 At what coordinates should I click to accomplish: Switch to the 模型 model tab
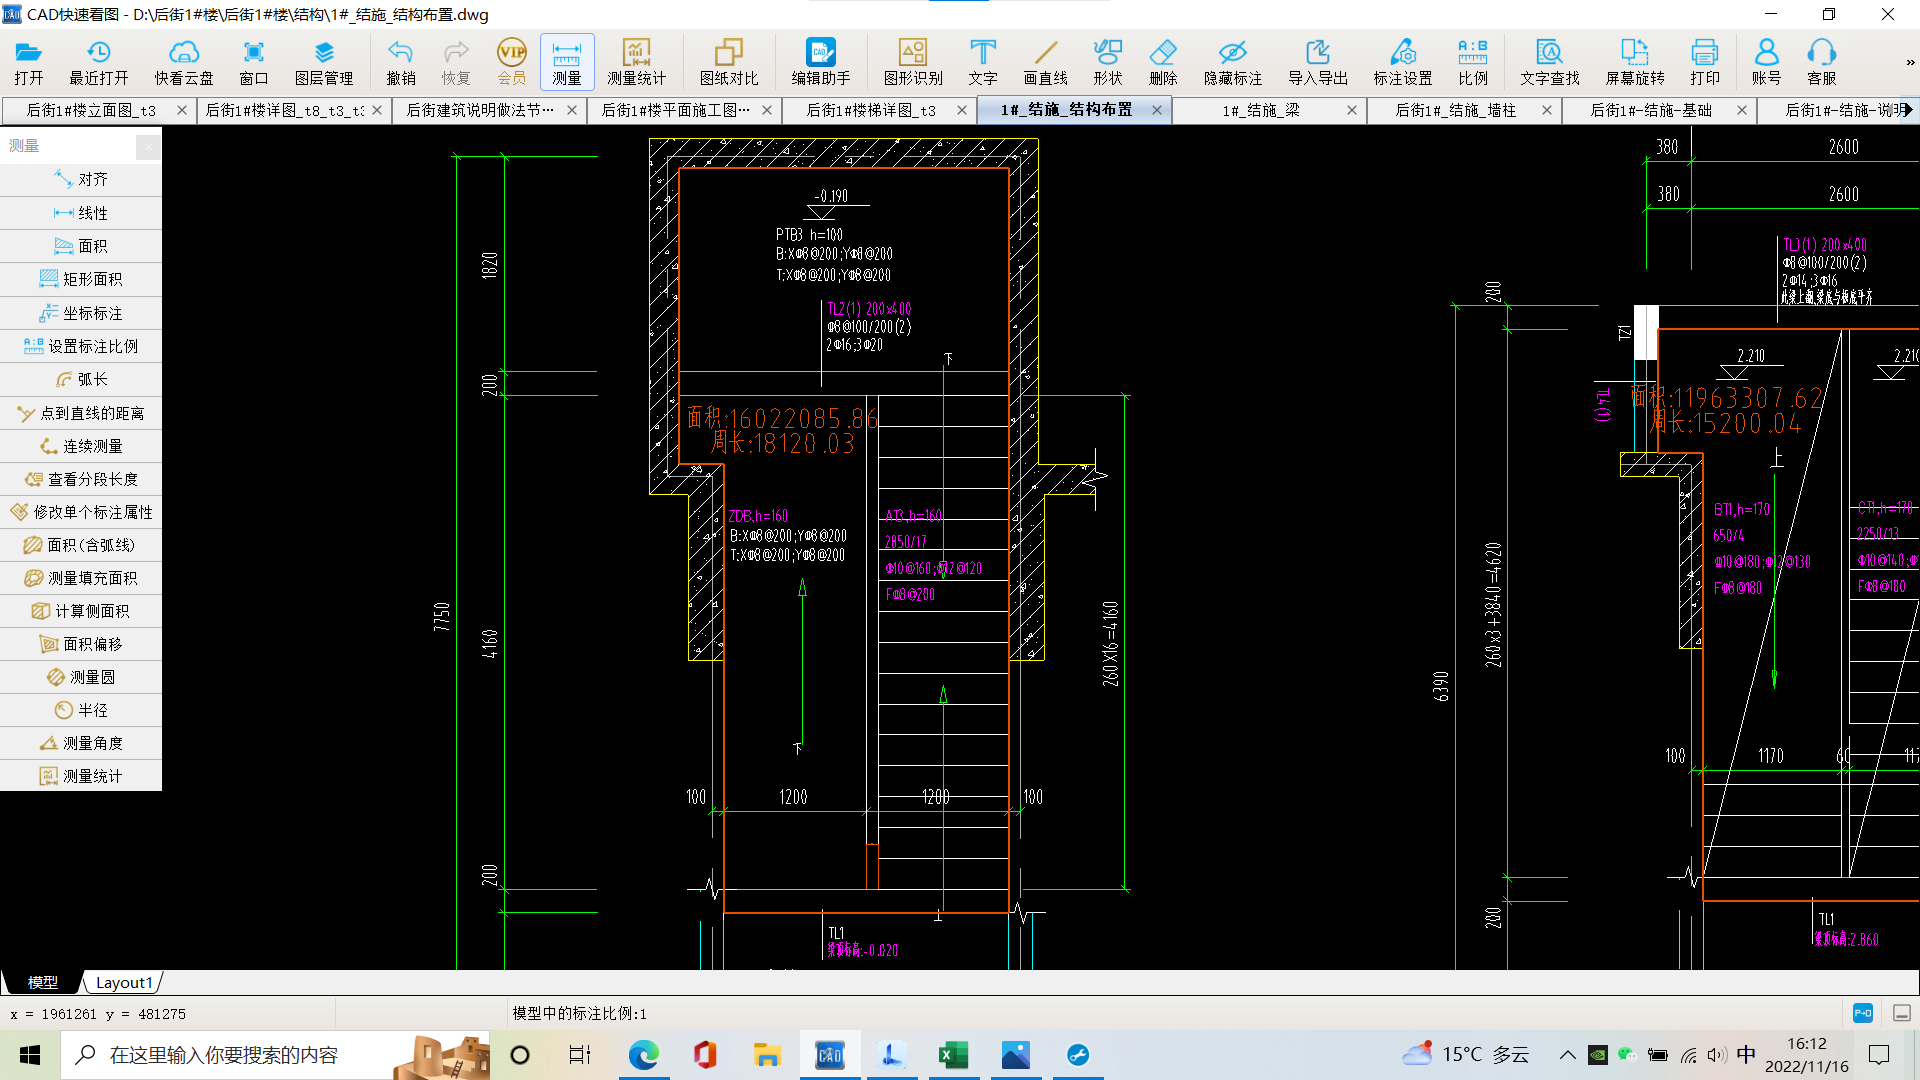[42, 982]
